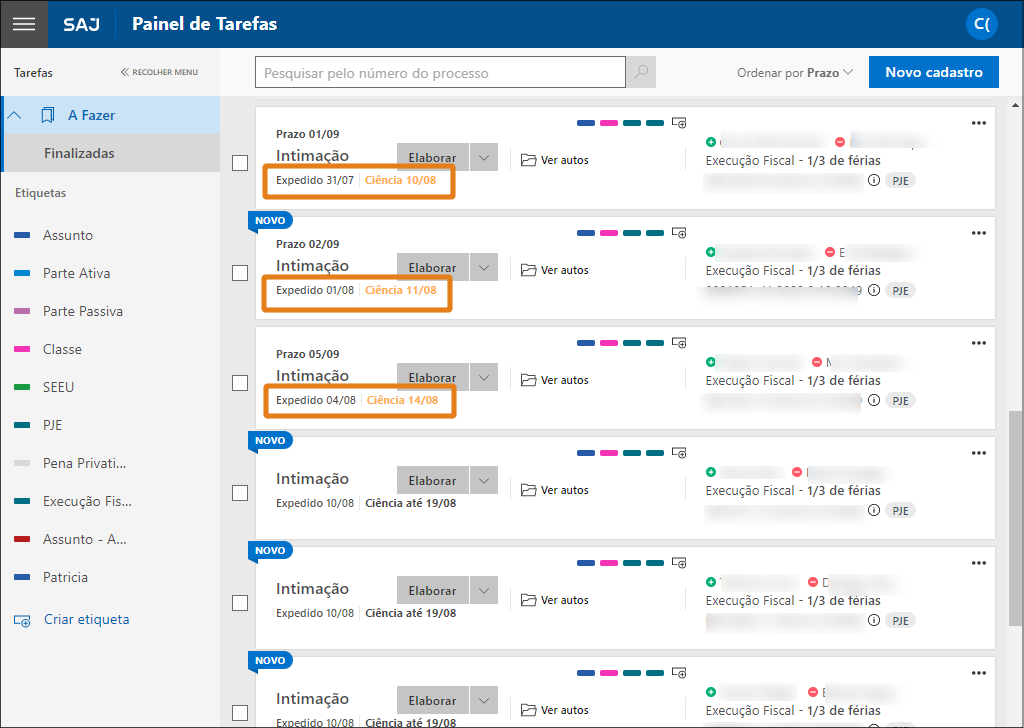This screenshot has height=728, width=1024.
Task: Show process info icon on Prazo 05/09 card
Action: point(874,400)
